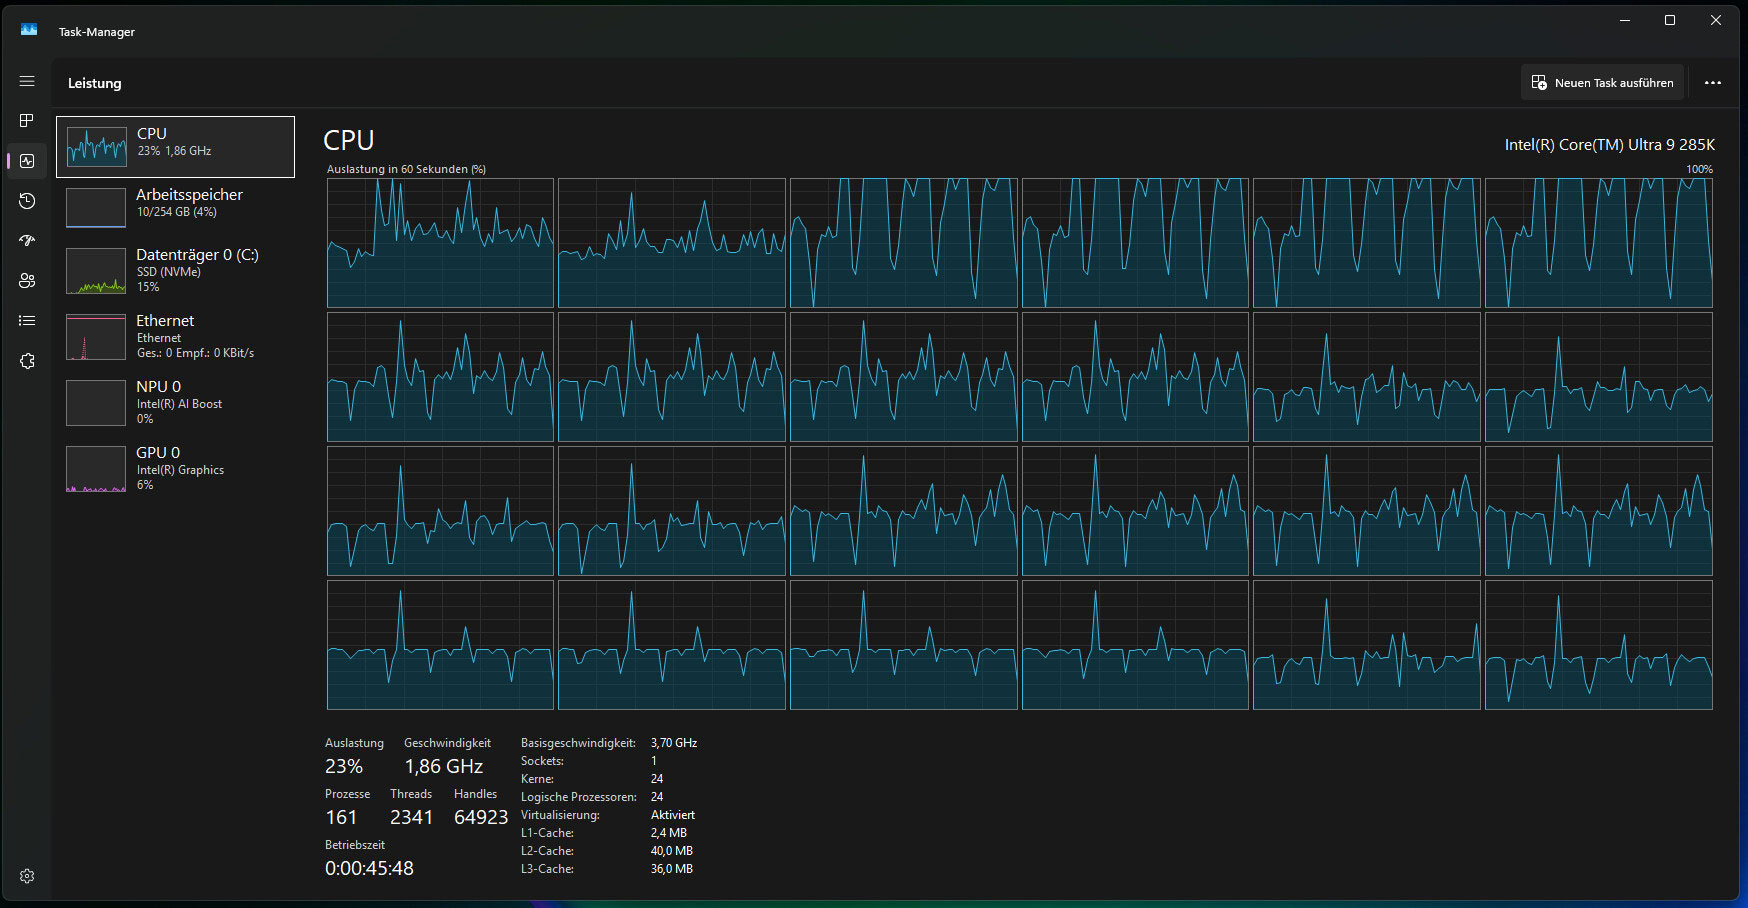Screen dimensions: 1748x908
Task: Open the Prozesse page icon in sidebar
Action: [27, 121]
